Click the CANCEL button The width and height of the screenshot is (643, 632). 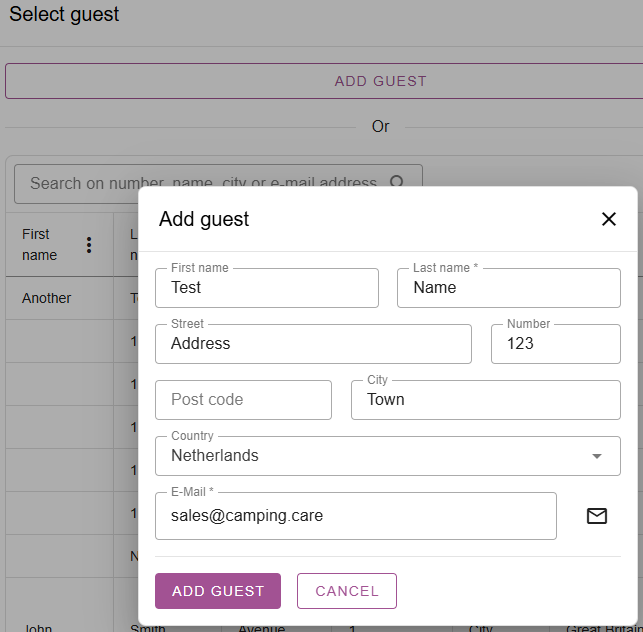click(347, 591)
